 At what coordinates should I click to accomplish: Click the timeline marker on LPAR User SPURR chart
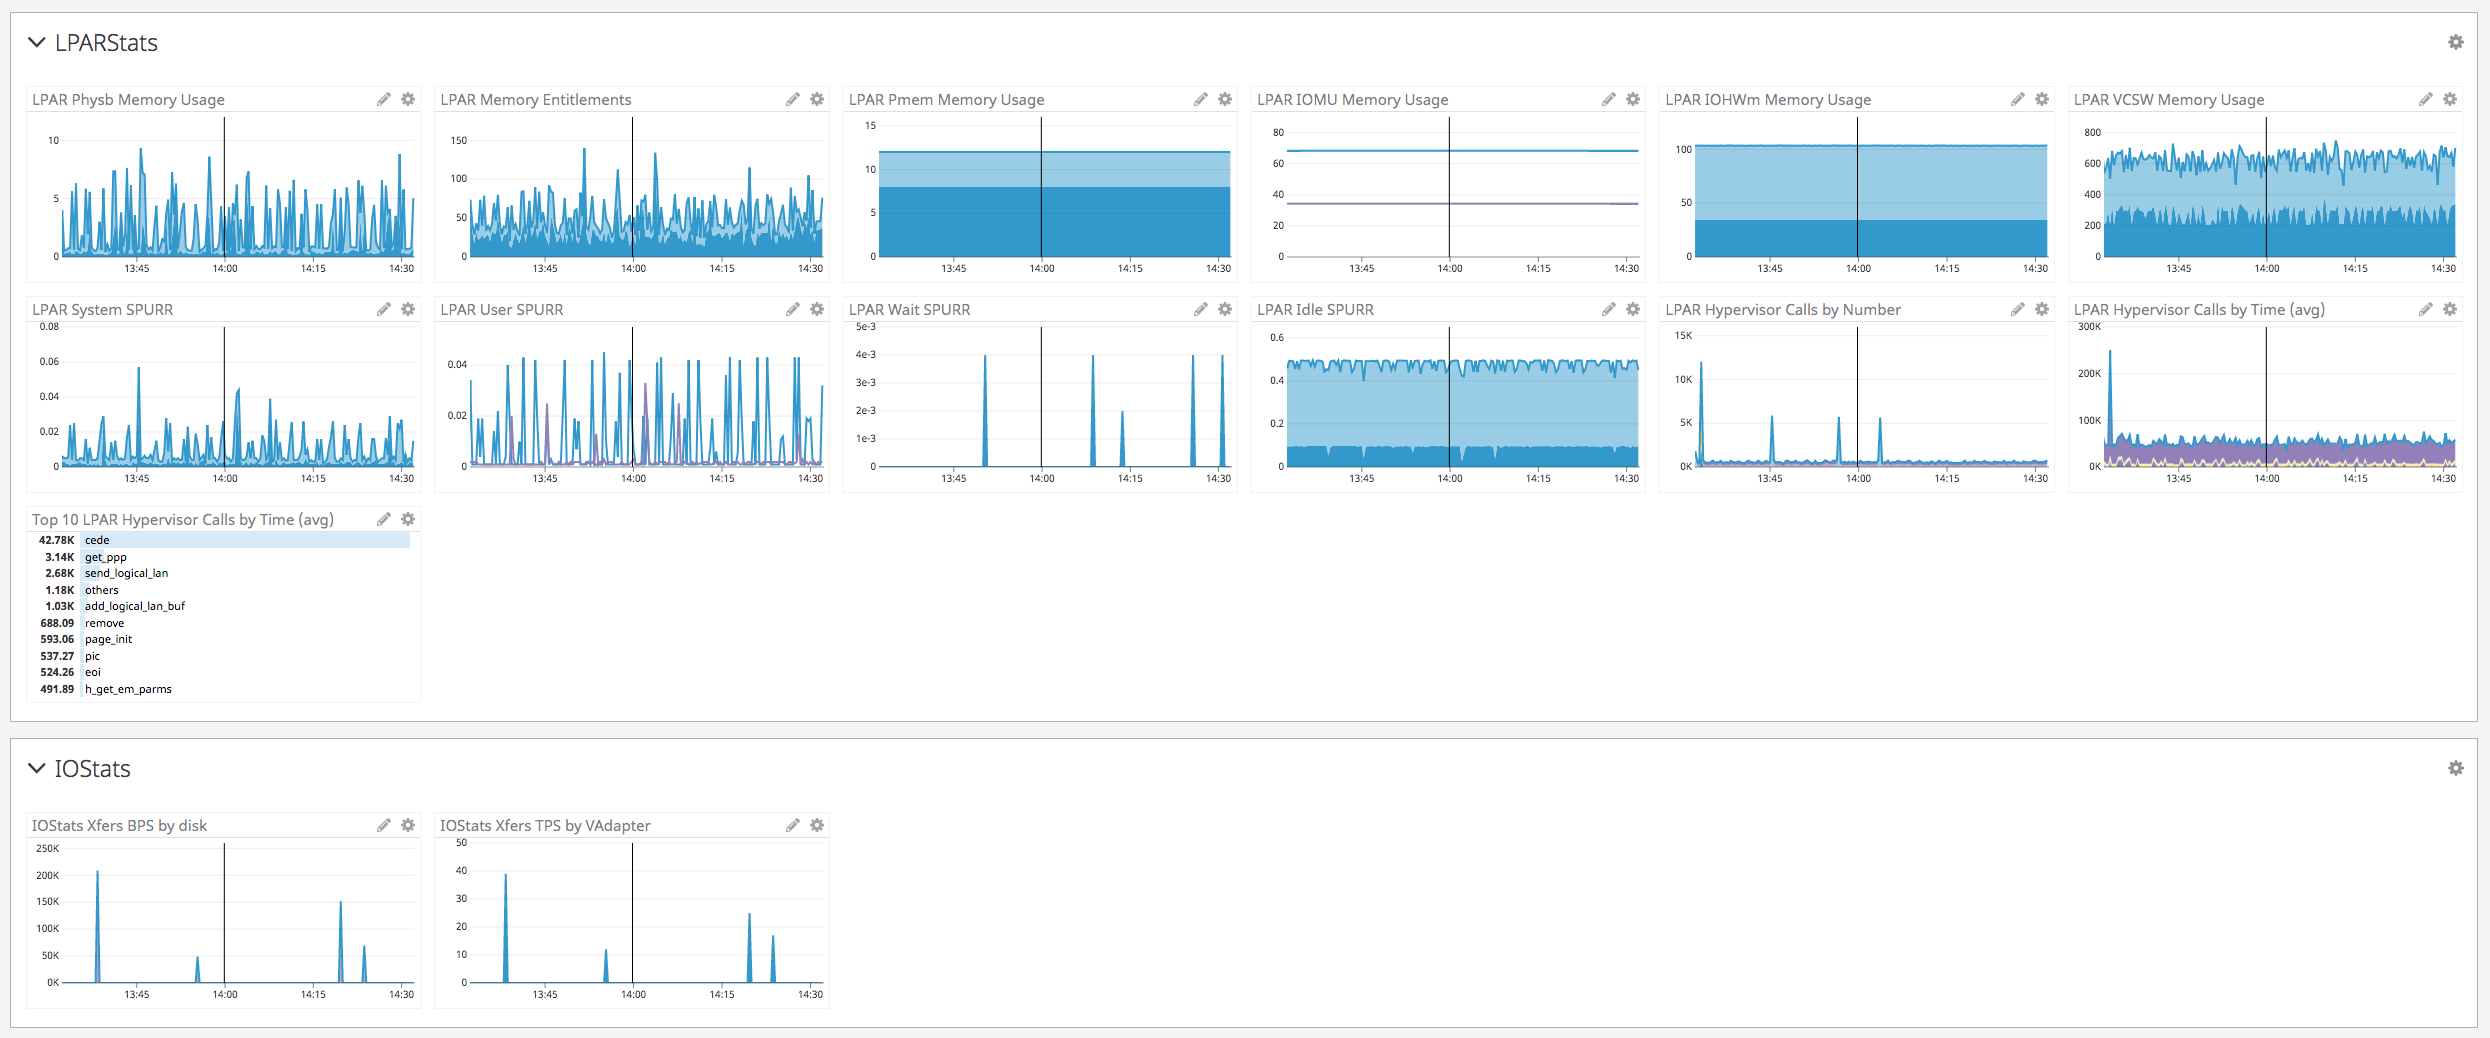tap(631, 400)
